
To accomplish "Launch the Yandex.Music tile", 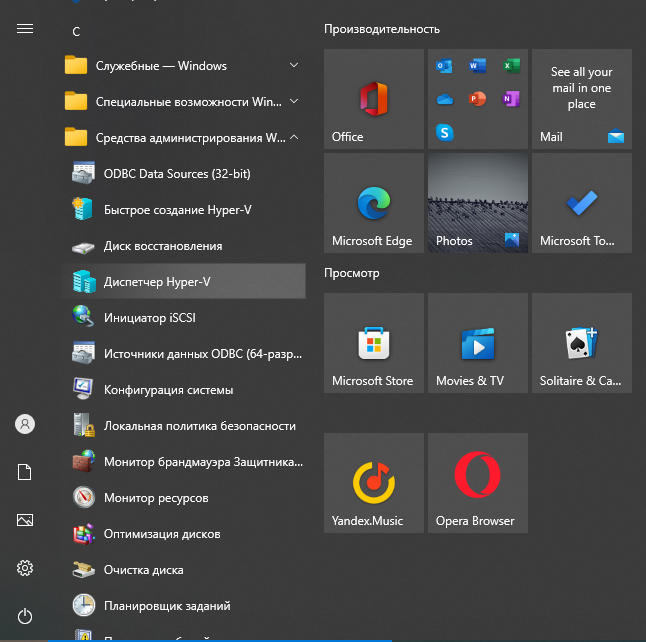I will tap(374, 483).
